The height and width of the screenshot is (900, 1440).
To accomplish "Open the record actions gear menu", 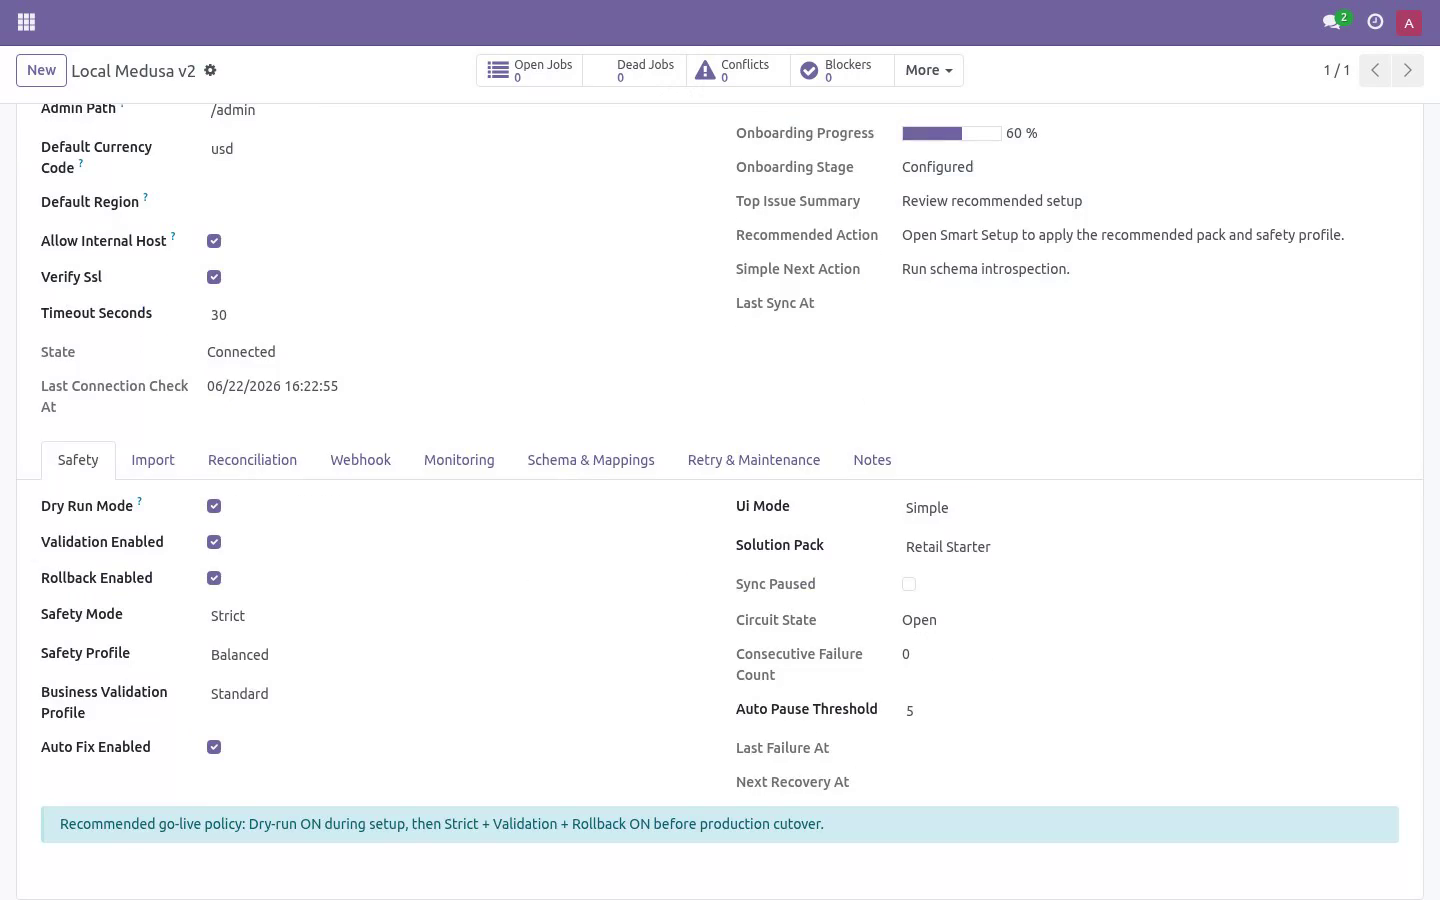I will point(210,70).
